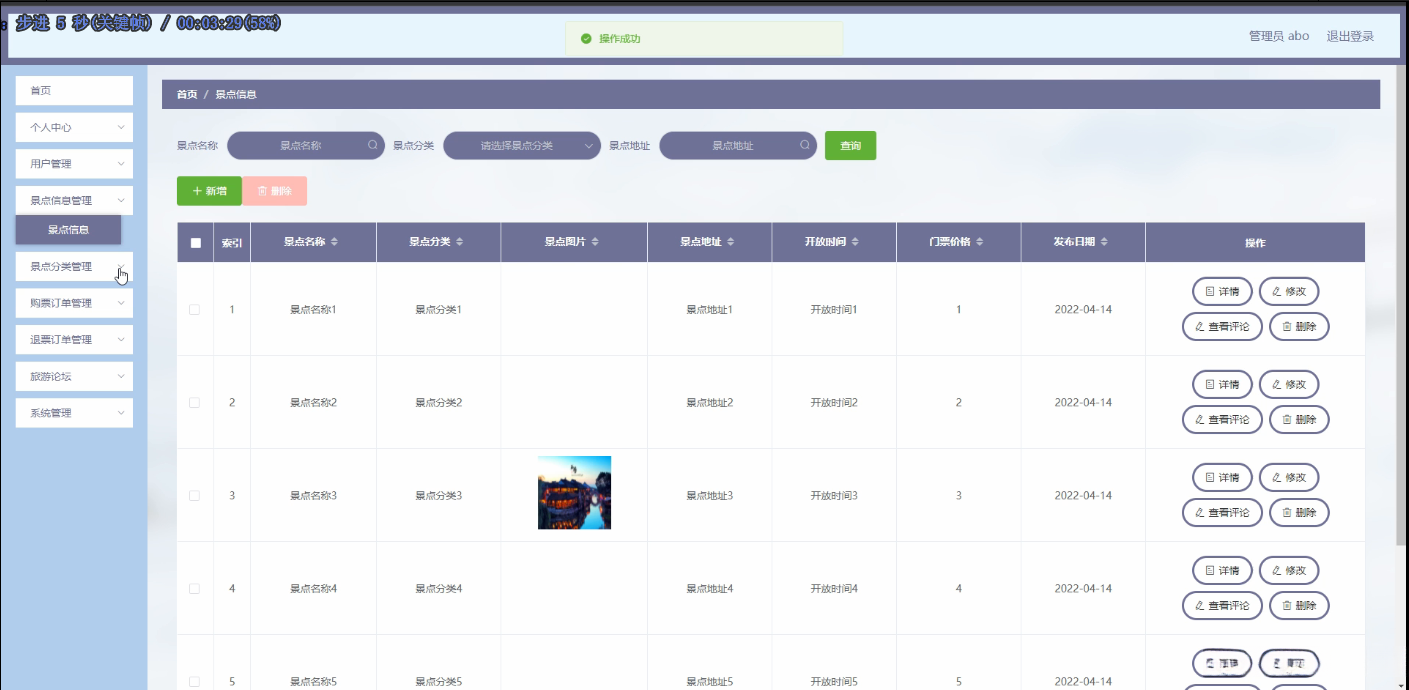This screenshot has width=1409, height=690.
Task: Check the checkbox for row 景点名称4
Action: coord(194,589)
